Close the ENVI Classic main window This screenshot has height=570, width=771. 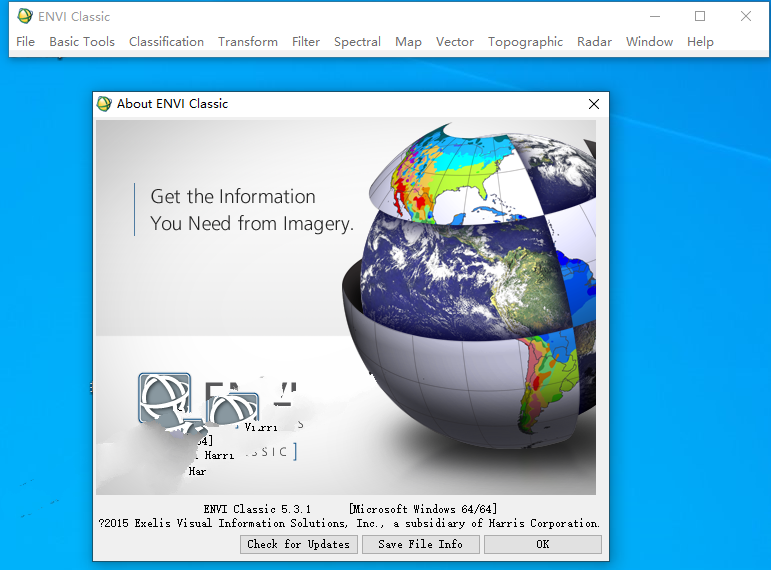(x=745, y=16)
